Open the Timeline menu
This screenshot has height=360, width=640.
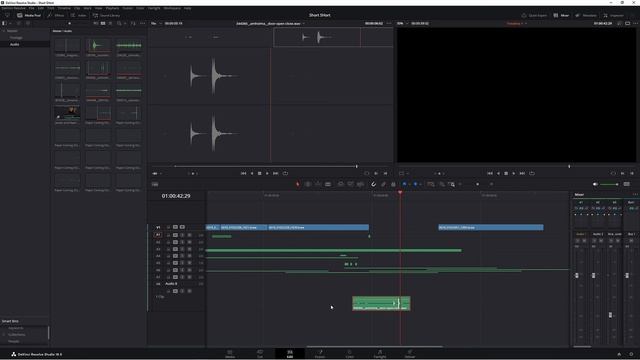[x=64, y=8]
